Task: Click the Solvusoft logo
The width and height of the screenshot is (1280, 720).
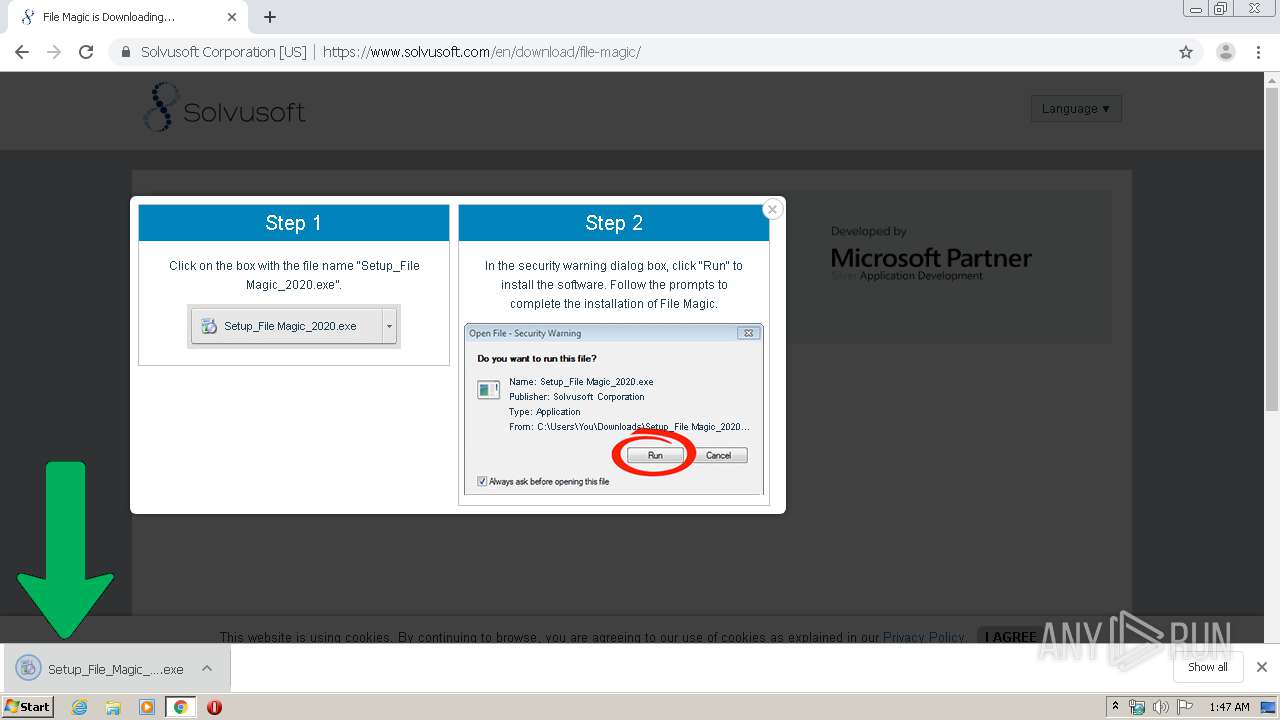Action: [224, 108]
